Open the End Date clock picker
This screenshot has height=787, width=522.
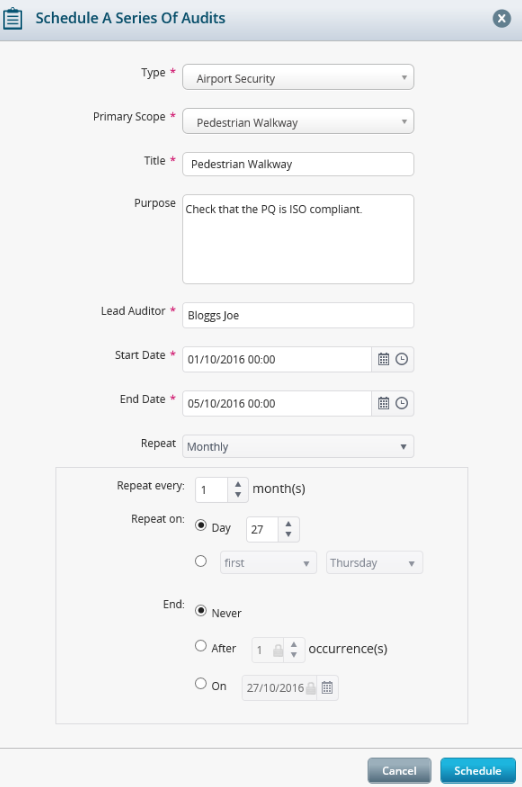tap(402, 403)
